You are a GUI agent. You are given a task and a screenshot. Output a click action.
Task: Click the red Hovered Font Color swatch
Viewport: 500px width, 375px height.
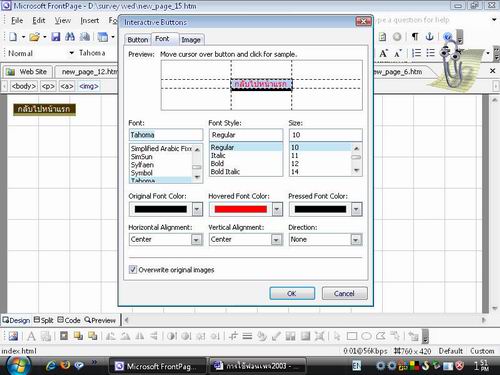click(241, 209)
